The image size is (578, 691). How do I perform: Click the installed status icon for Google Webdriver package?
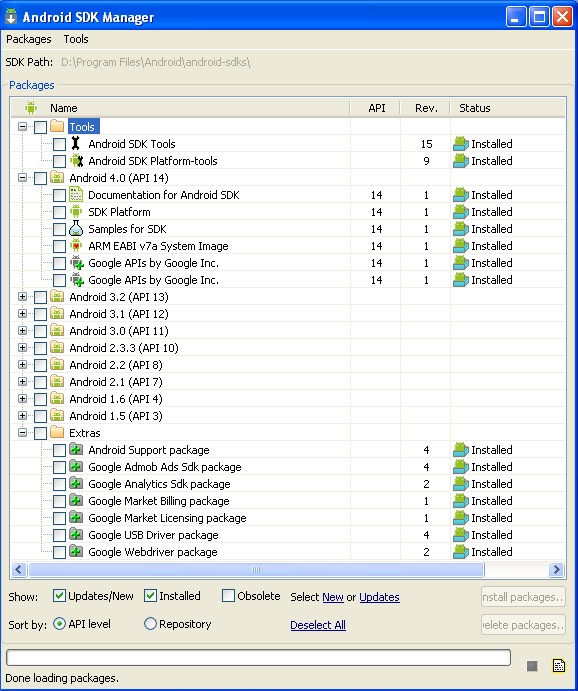[461, 552]
